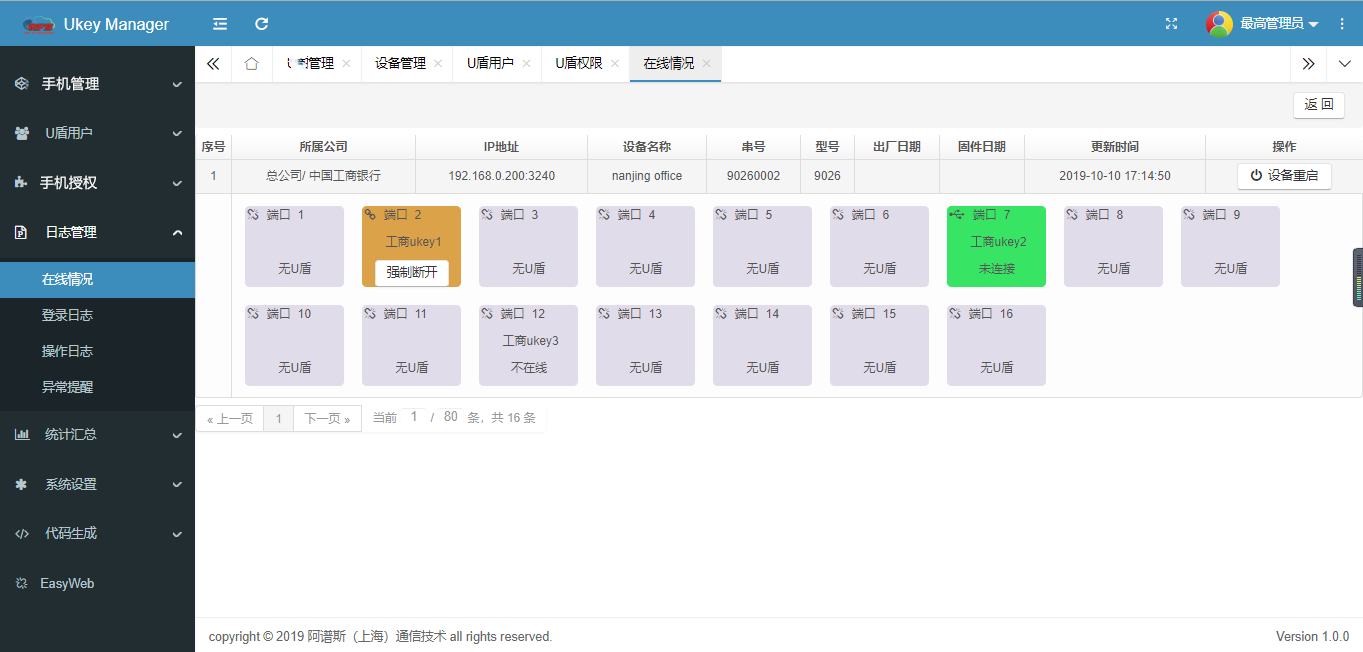Click the right-edge vertical scrollbar handle

click(x=1358, y=277)
